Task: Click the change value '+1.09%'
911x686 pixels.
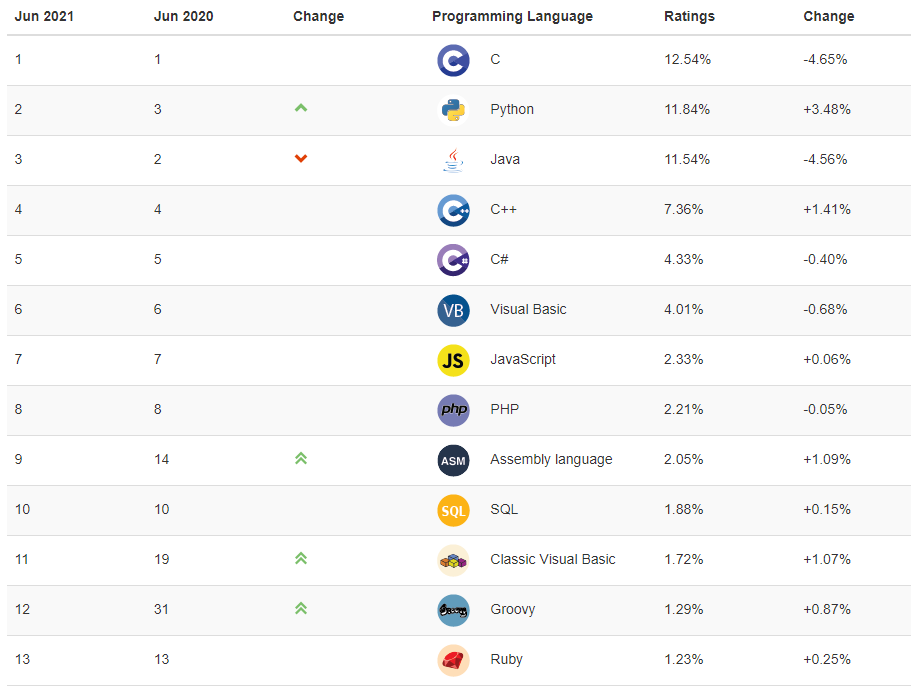Action: pyautogui.click(x=827, y=459)
